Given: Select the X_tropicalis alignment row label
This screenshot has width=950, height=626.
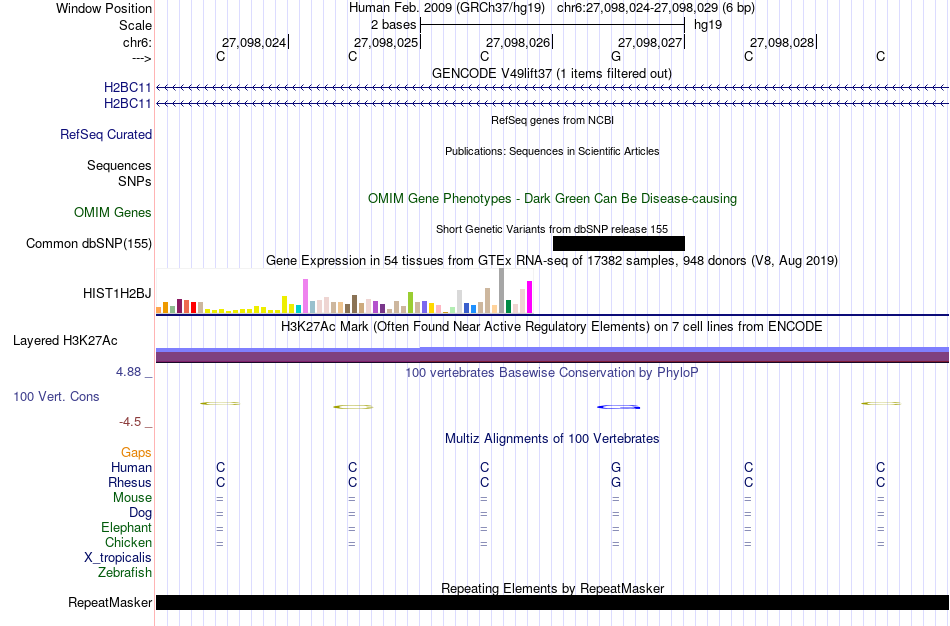Looking at the screenshot, I should [118, 558].
